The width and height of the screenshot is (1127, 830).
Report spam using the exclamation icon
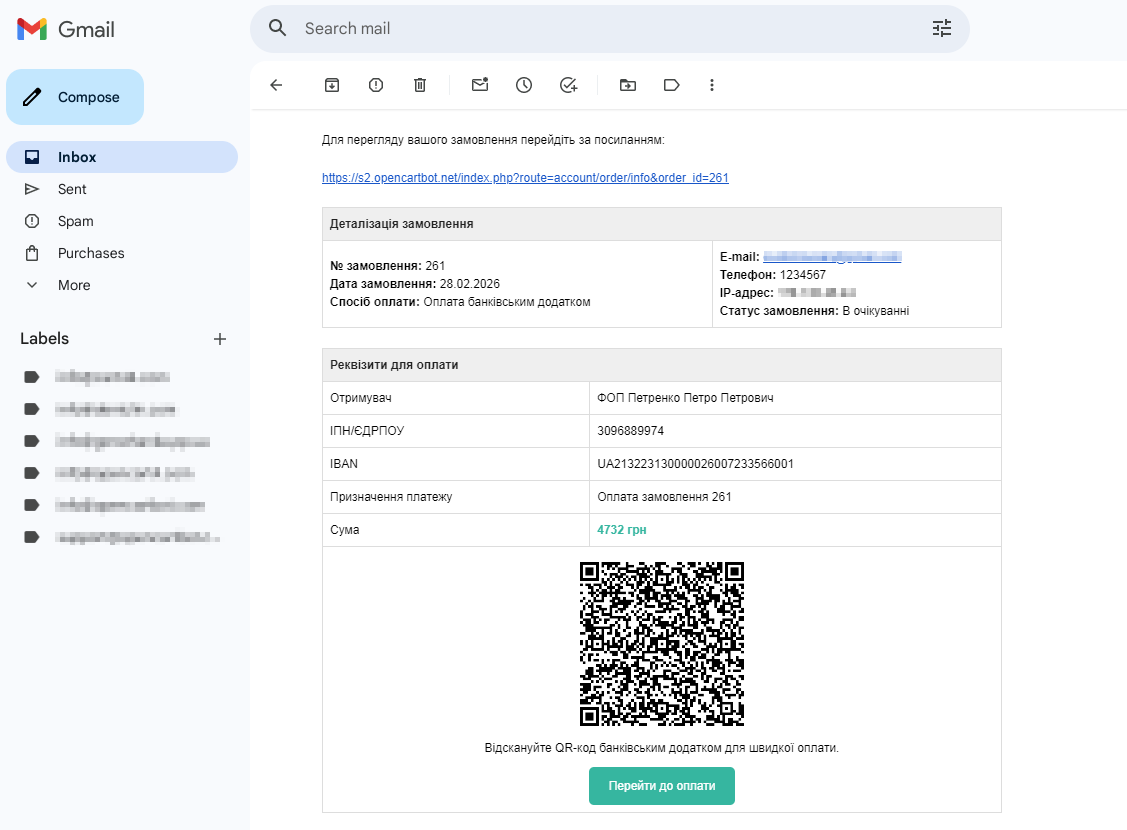pyautogui.click(x=376, y=85)
